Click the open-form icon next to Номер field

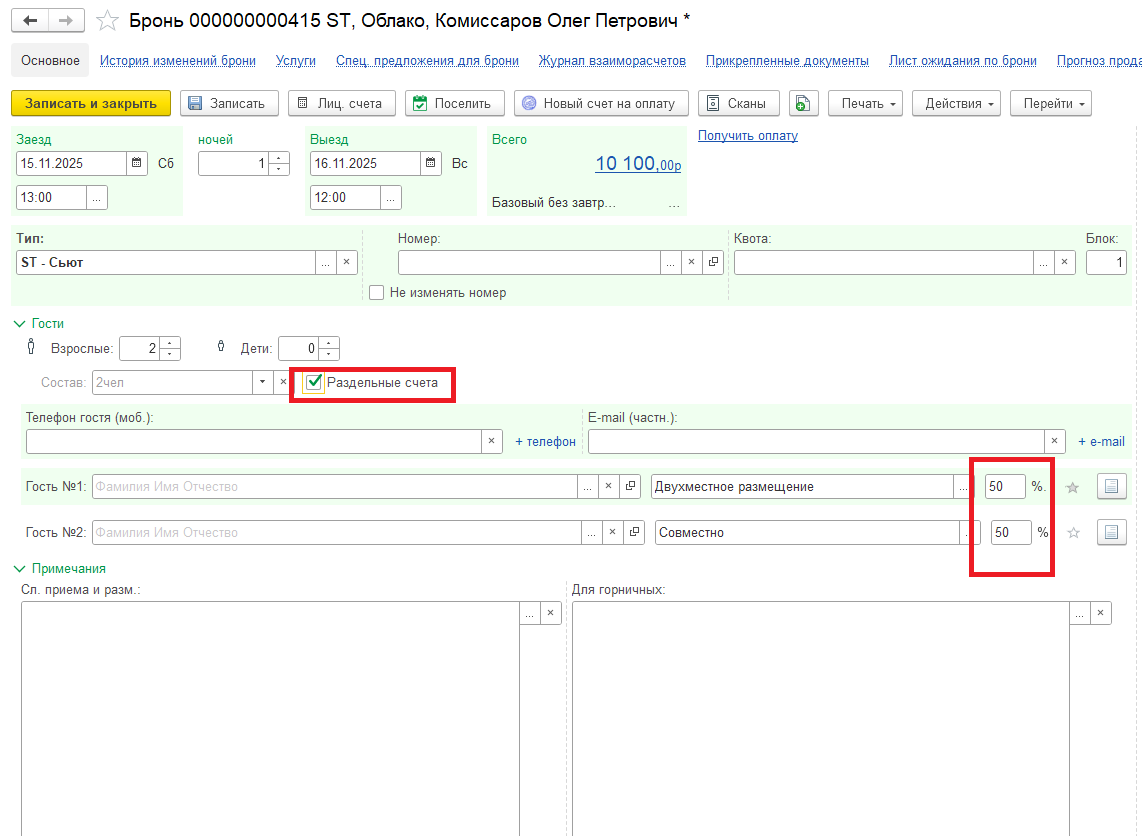[714, 262]
